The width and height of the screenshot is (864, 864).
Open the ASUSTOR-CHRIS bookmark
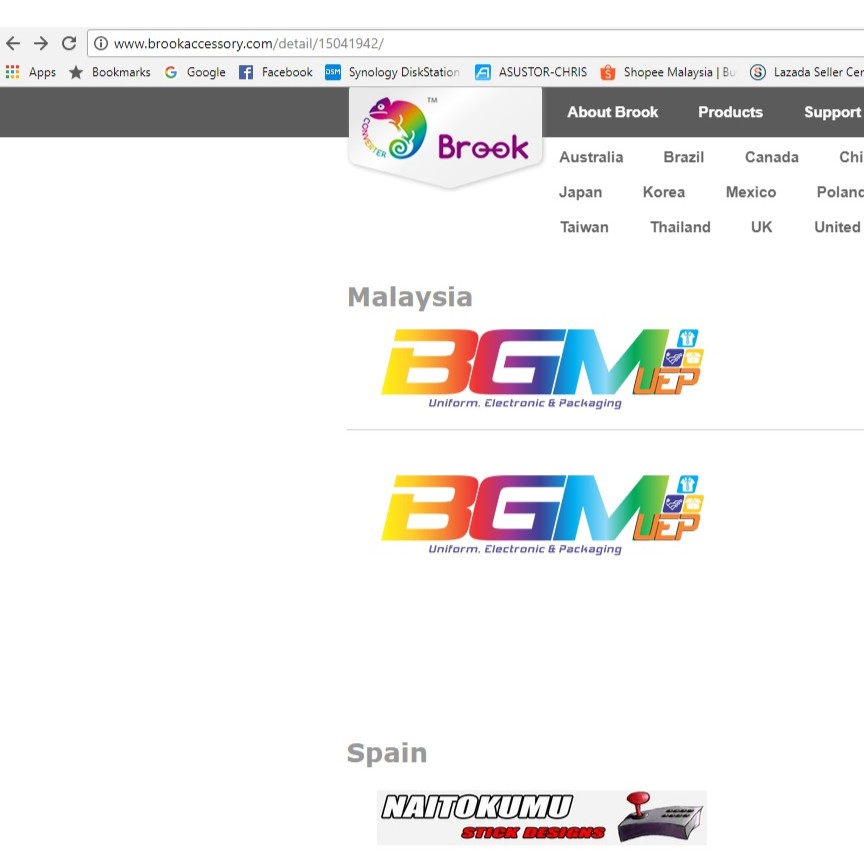531,72
